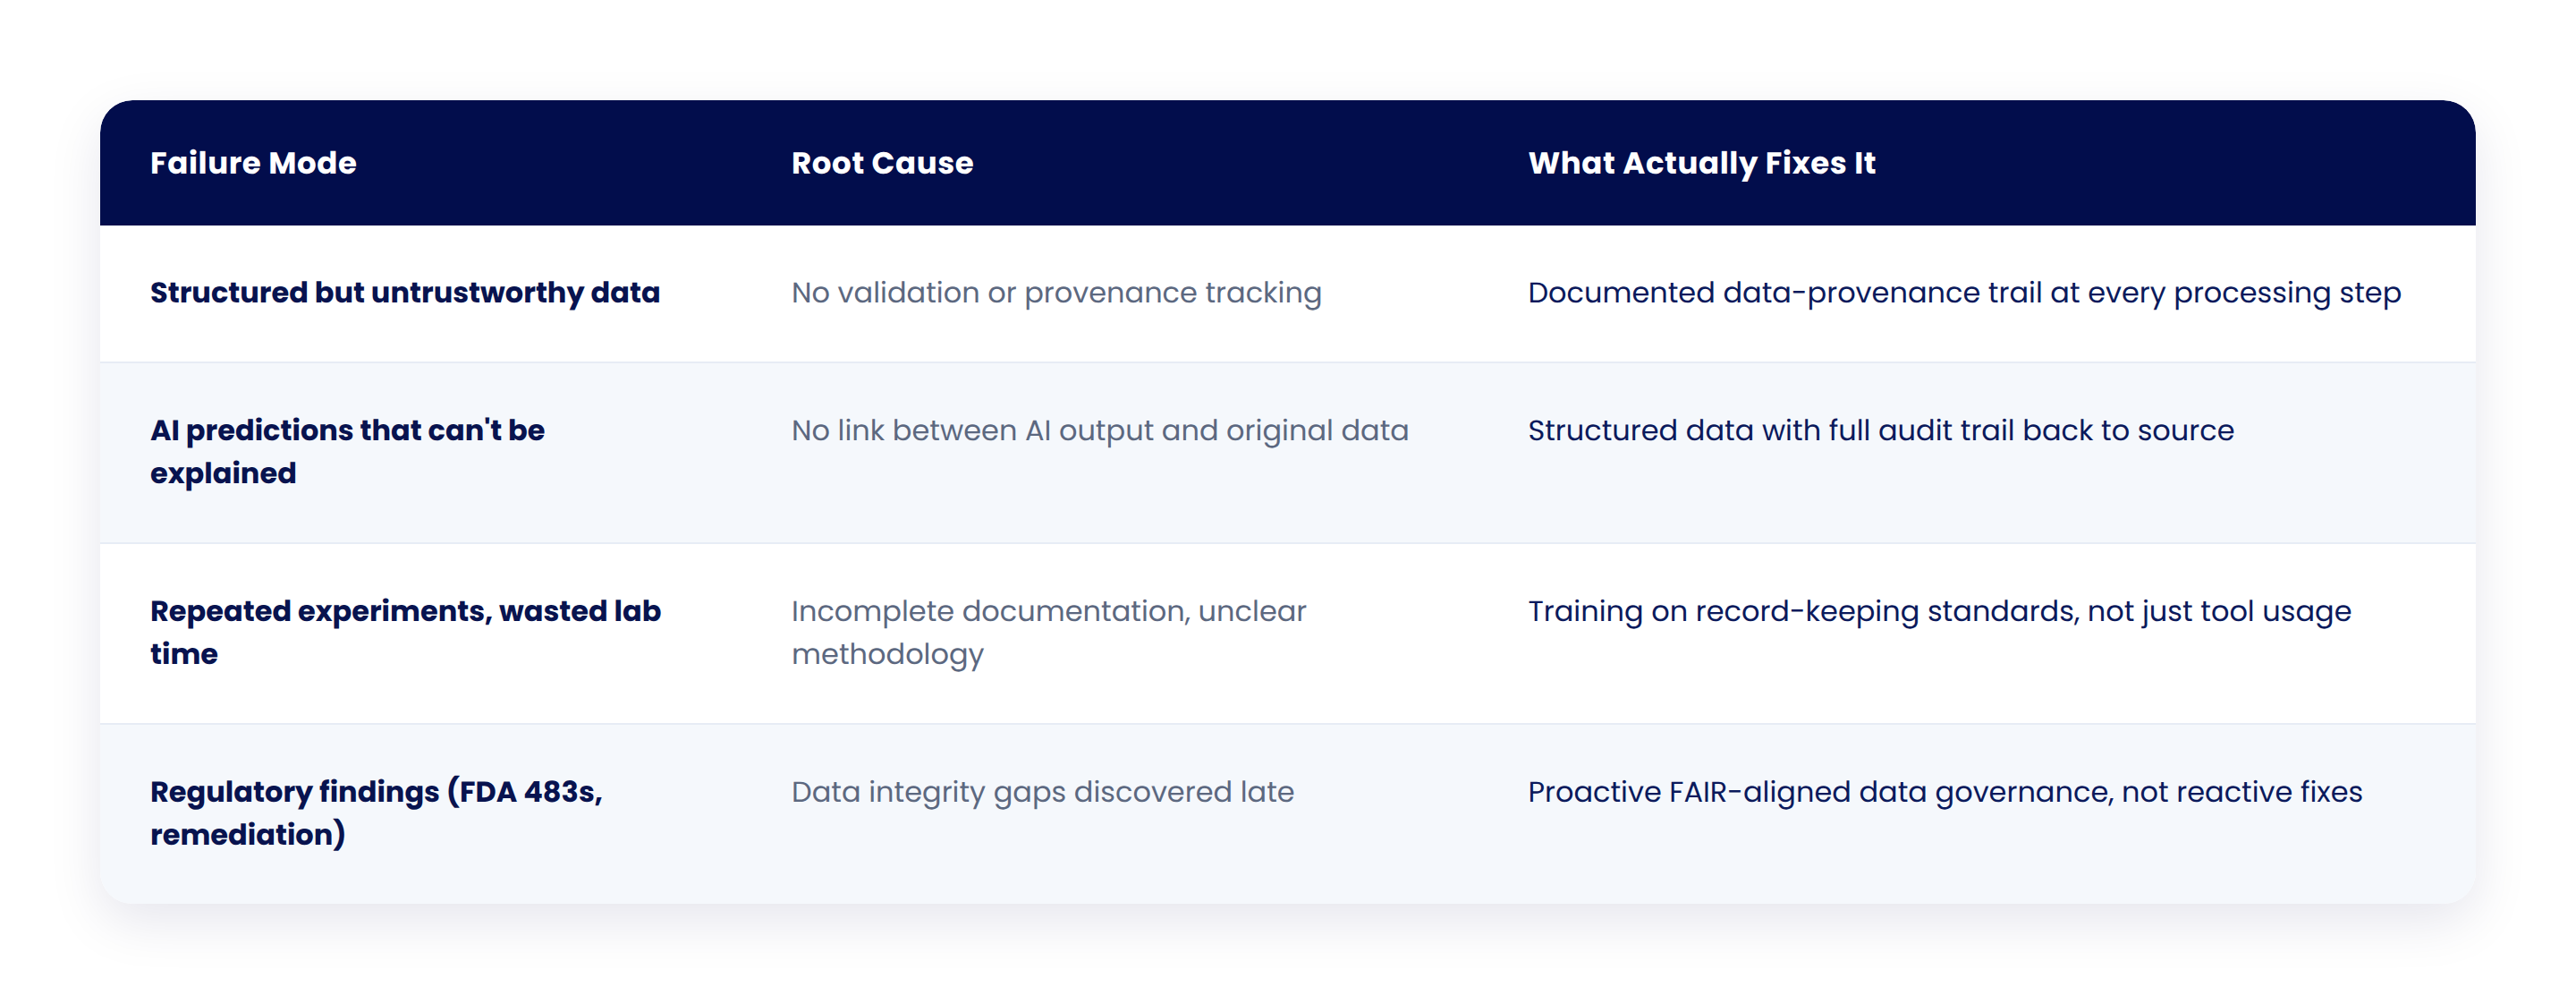Click Data integrity gaps discovered late

click(x=1042, y=792)
